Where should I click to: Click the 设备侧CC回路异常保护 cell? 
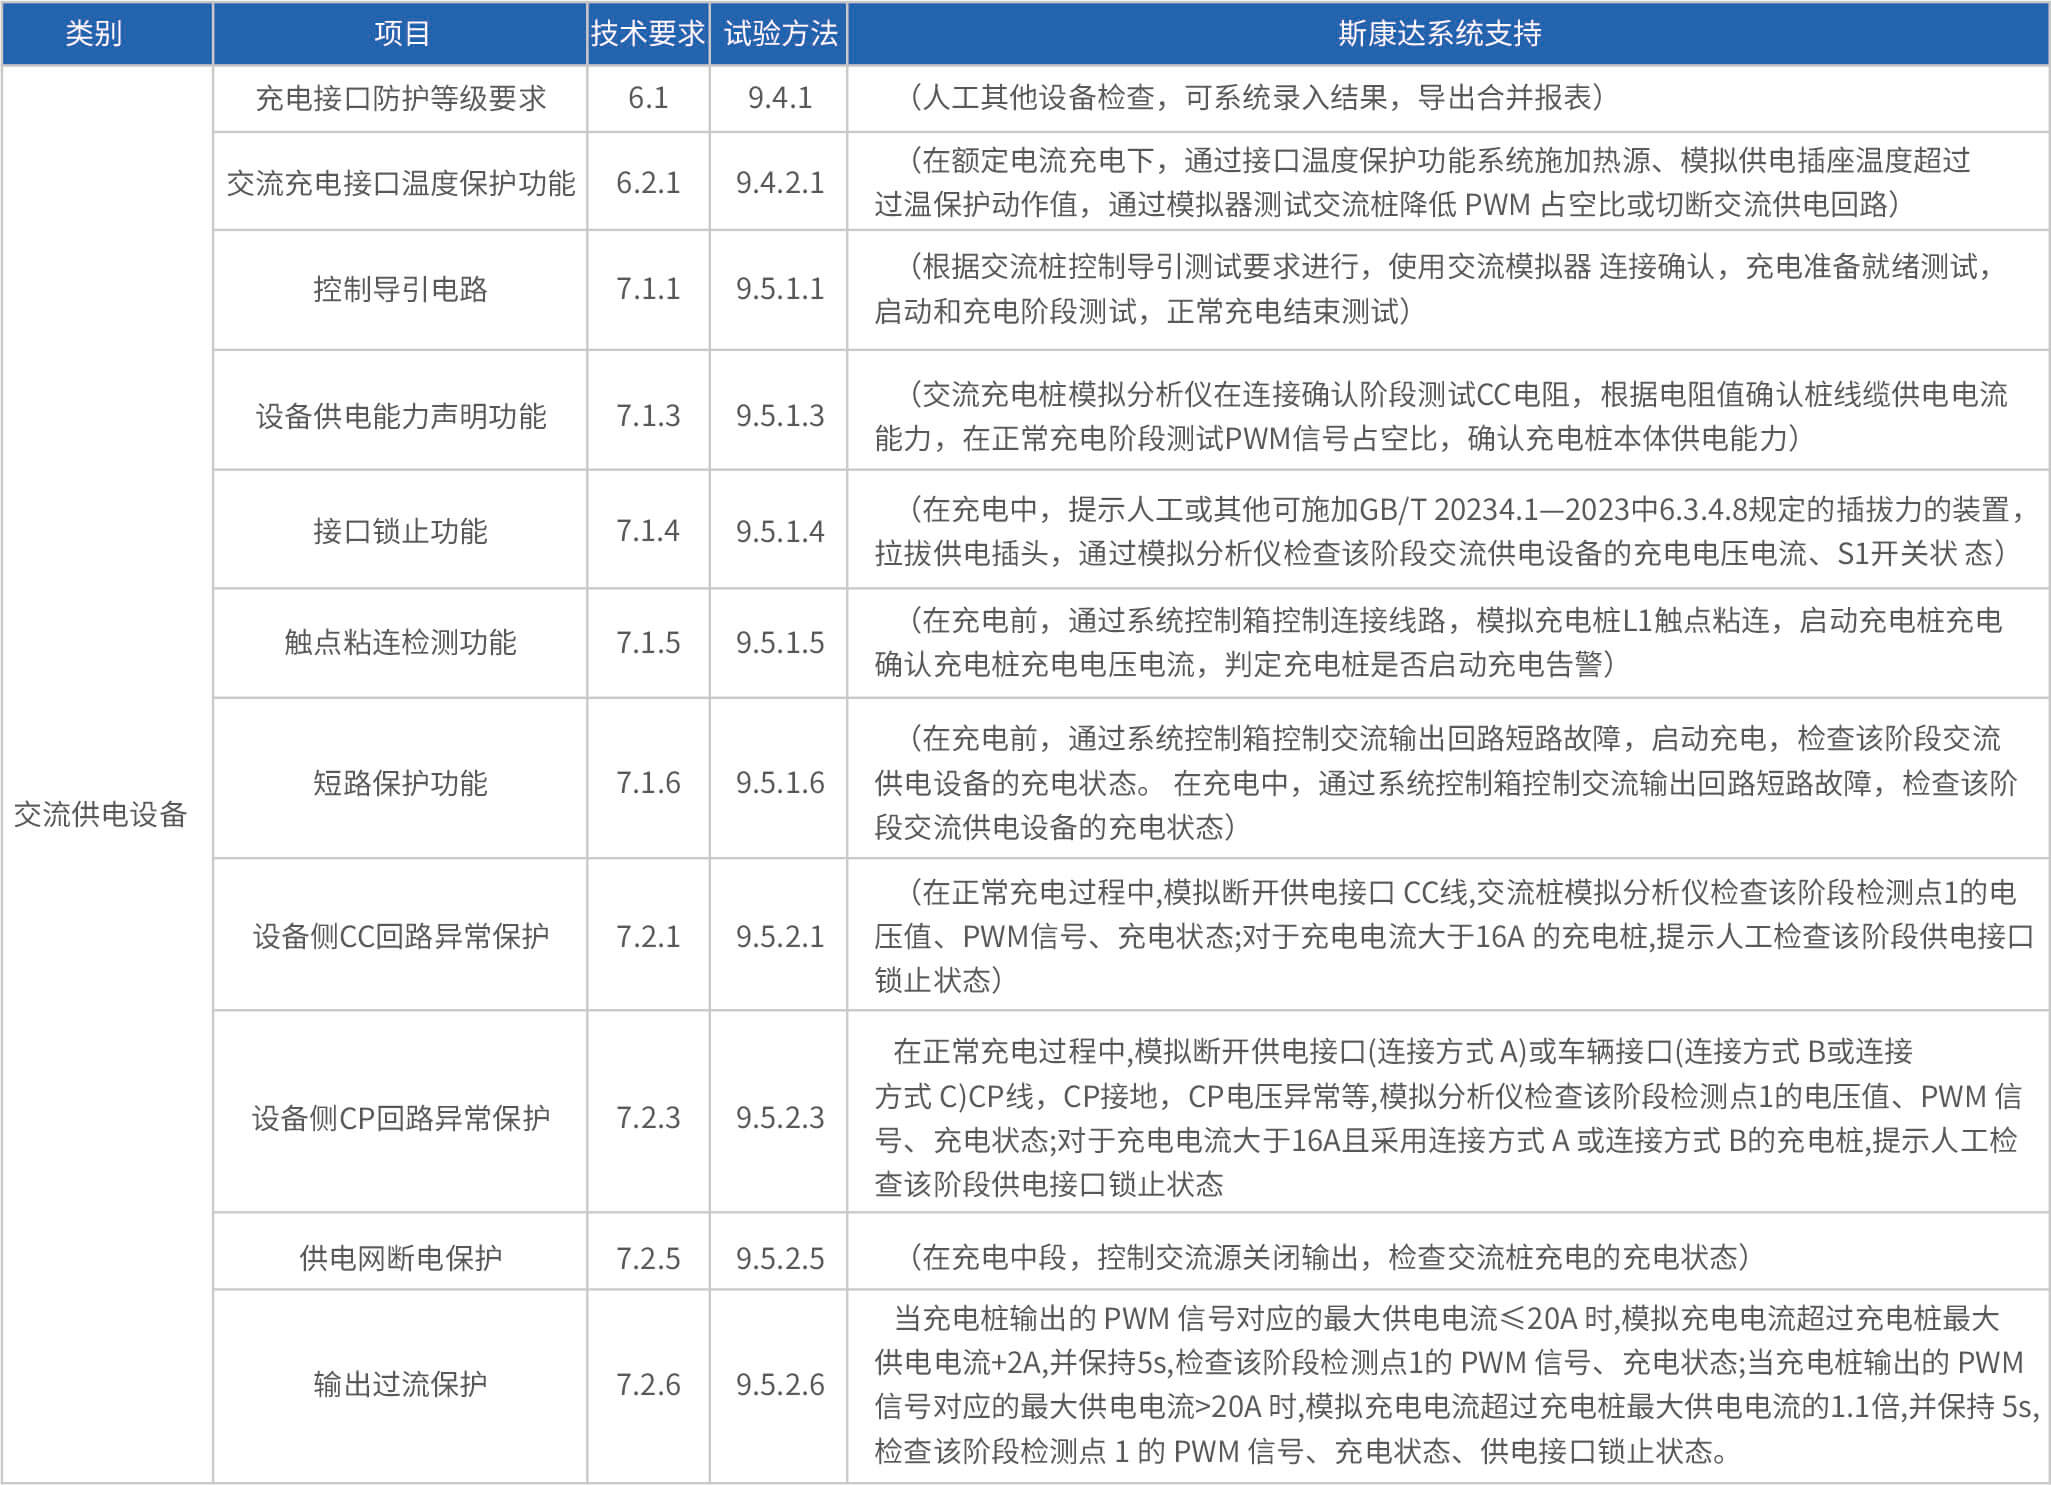point(400,936)
